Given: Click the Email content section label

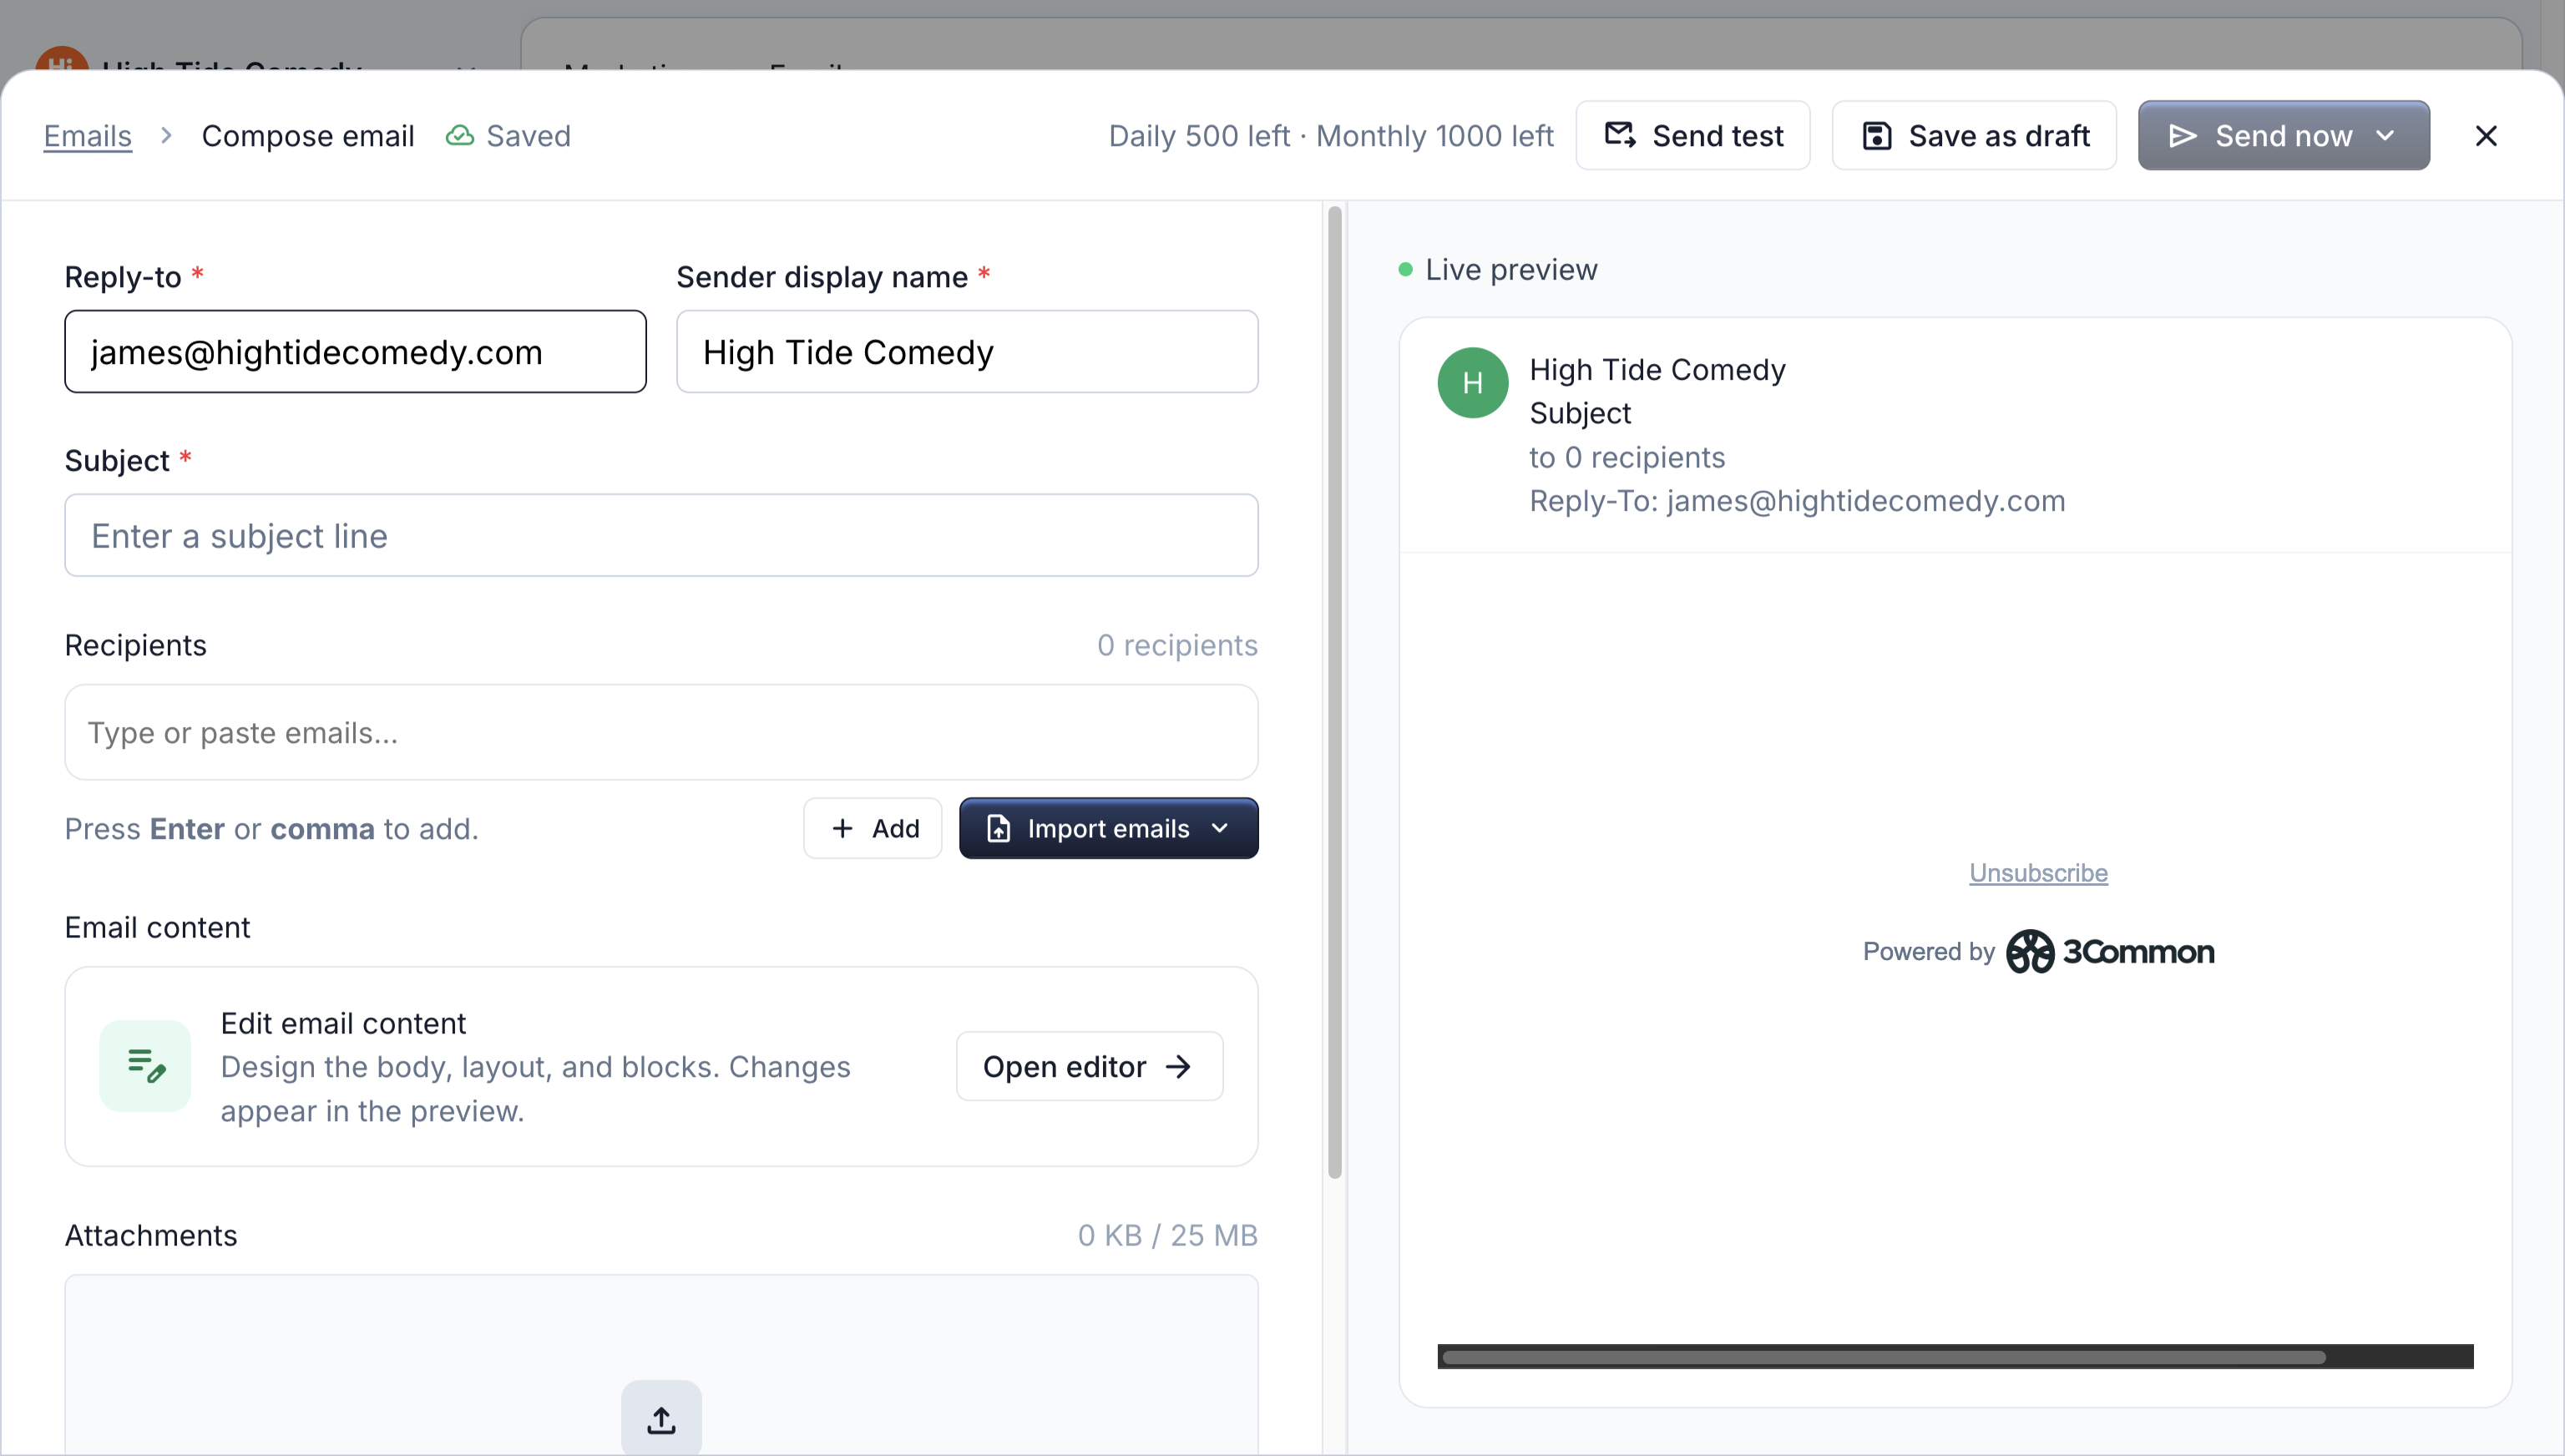Looking at the screenshot, I should [157, 927].
